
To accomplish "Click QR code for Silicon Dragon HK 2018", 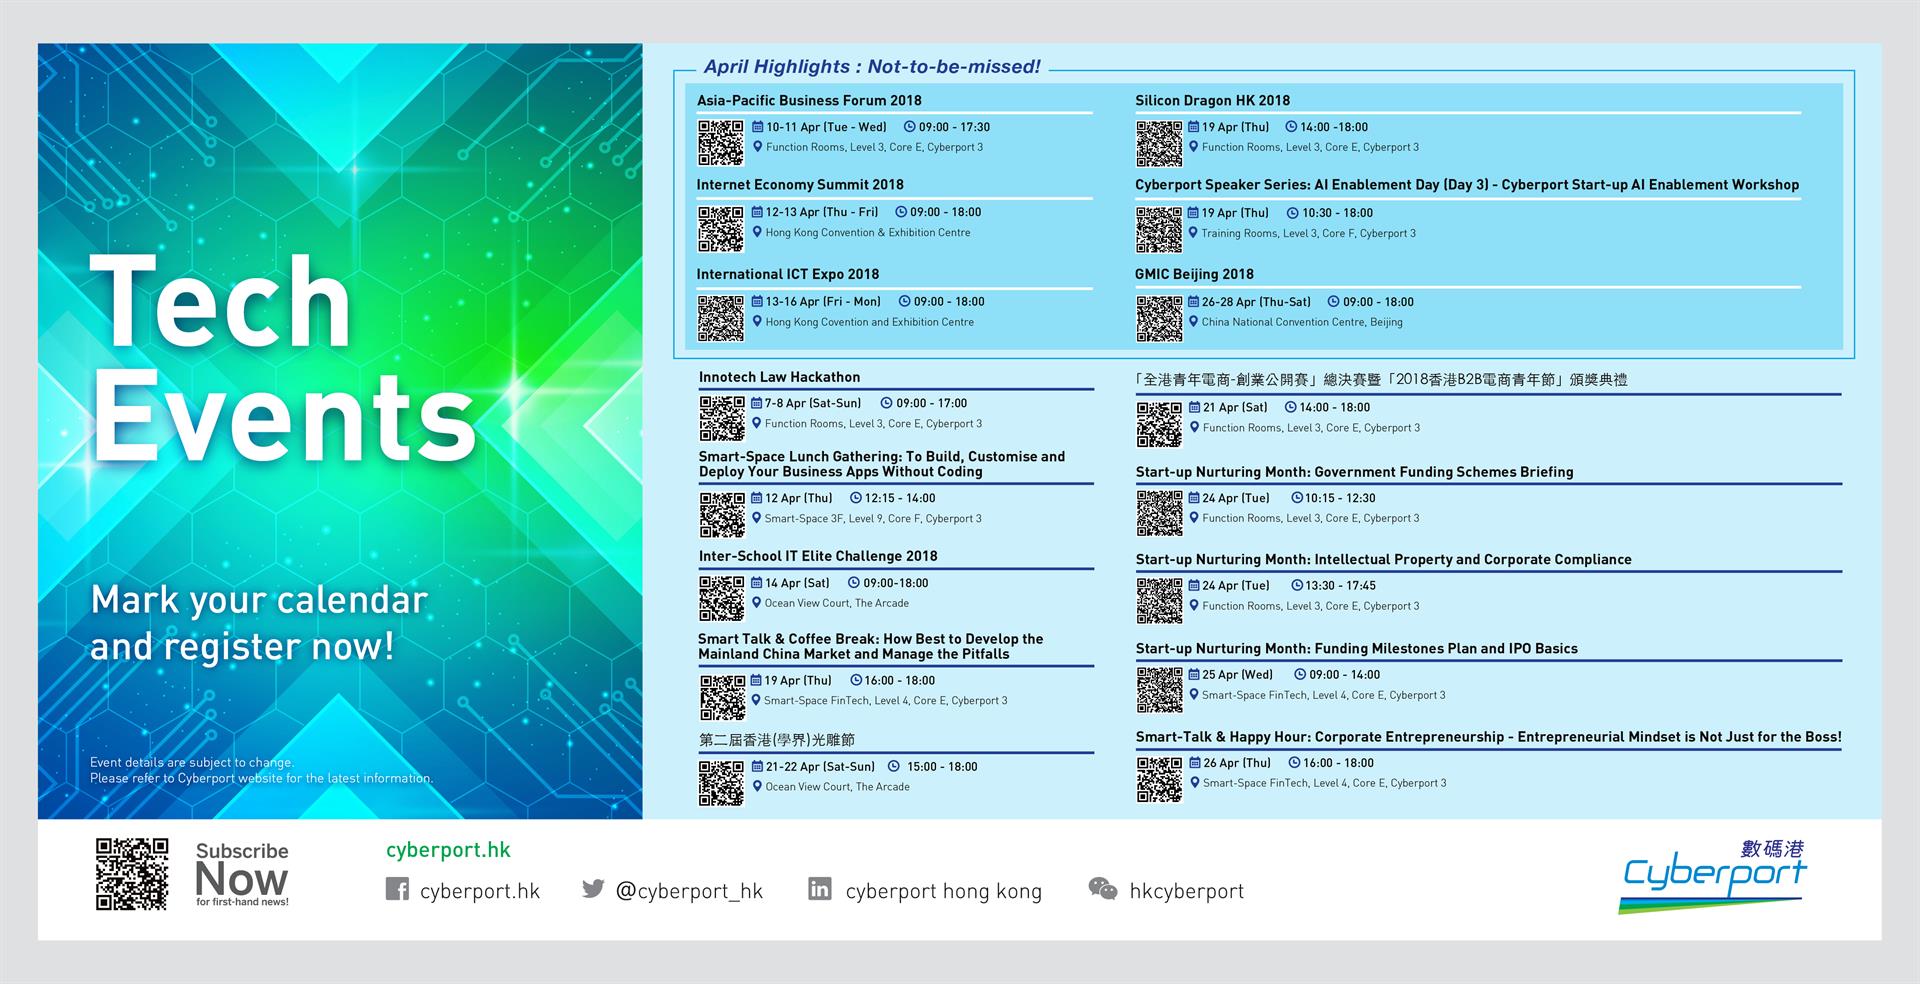I will tap(1159, 143).
